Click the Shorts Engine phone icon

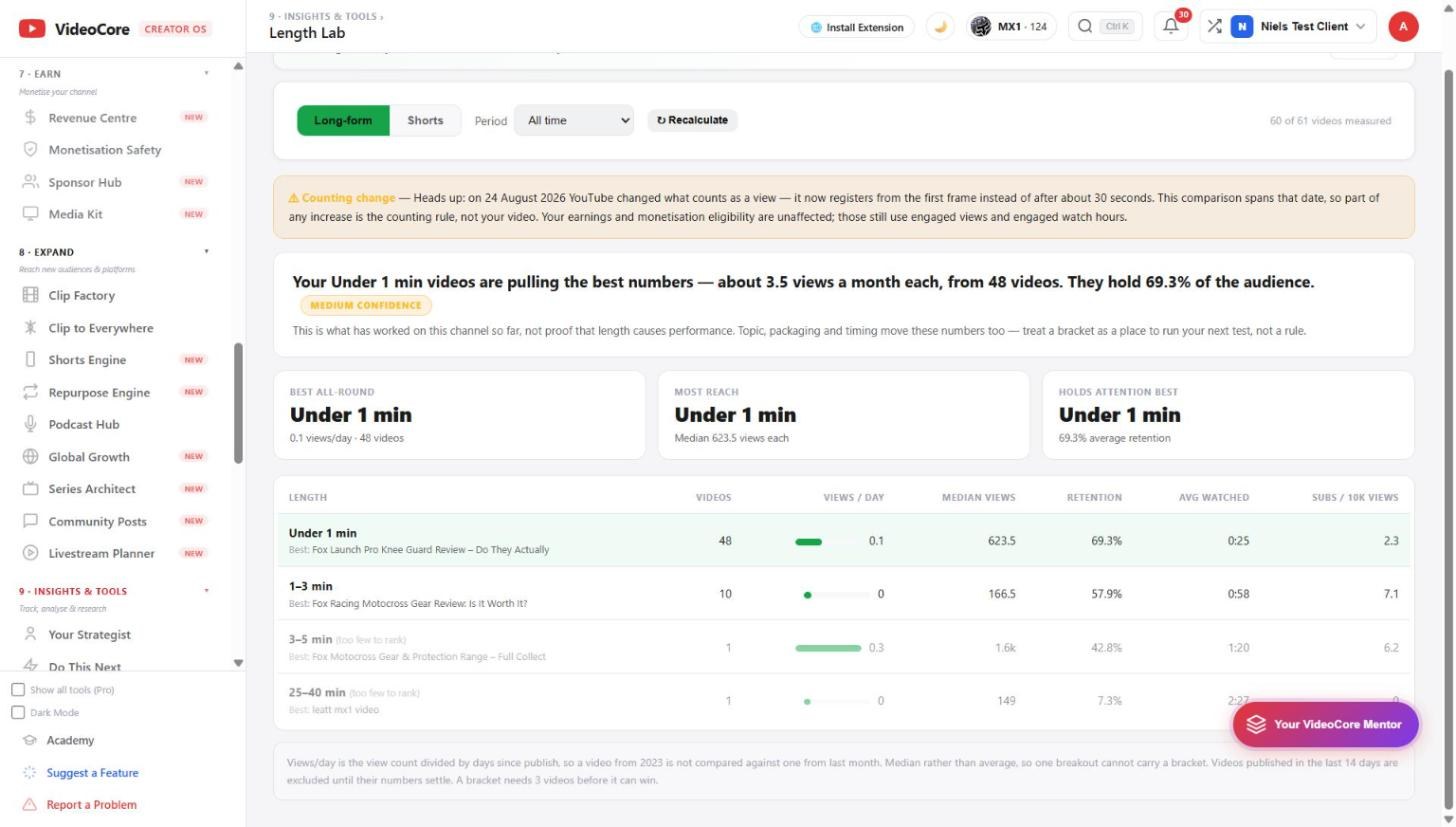coord(30,360)
